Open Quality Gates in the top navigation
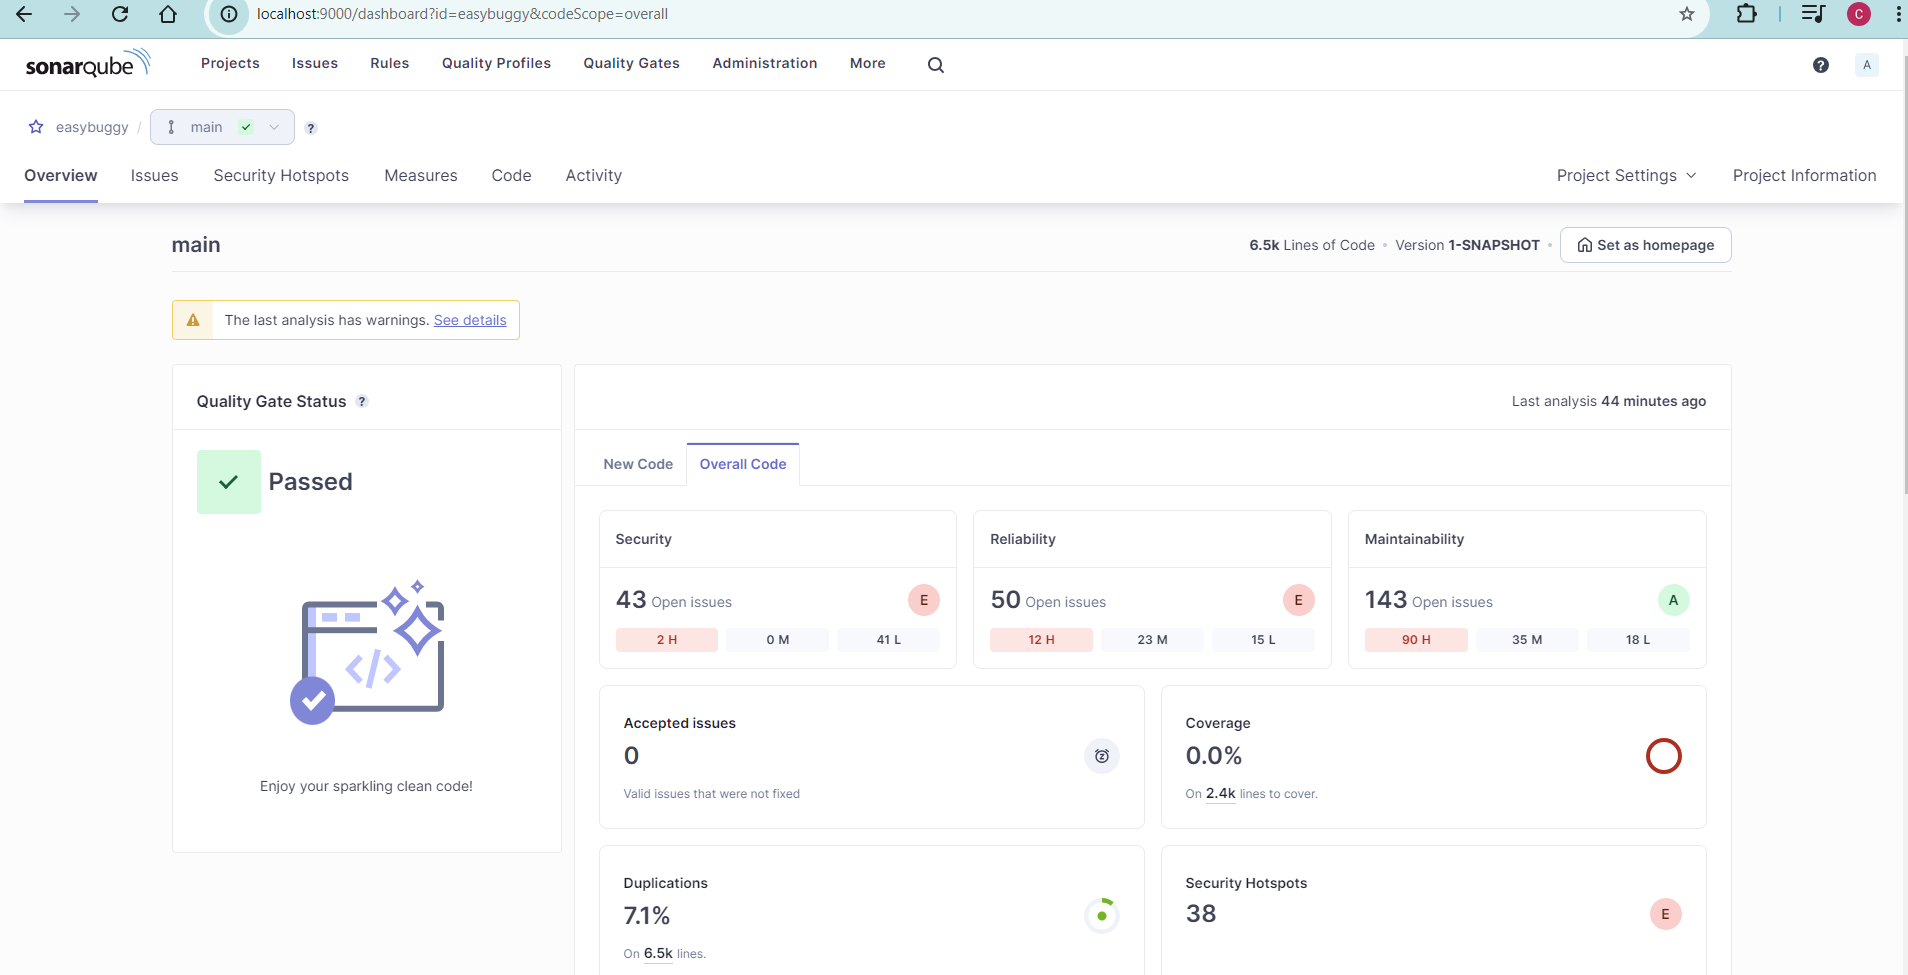This screenshot has width=1908, height=975. click(x=631, y=63)
